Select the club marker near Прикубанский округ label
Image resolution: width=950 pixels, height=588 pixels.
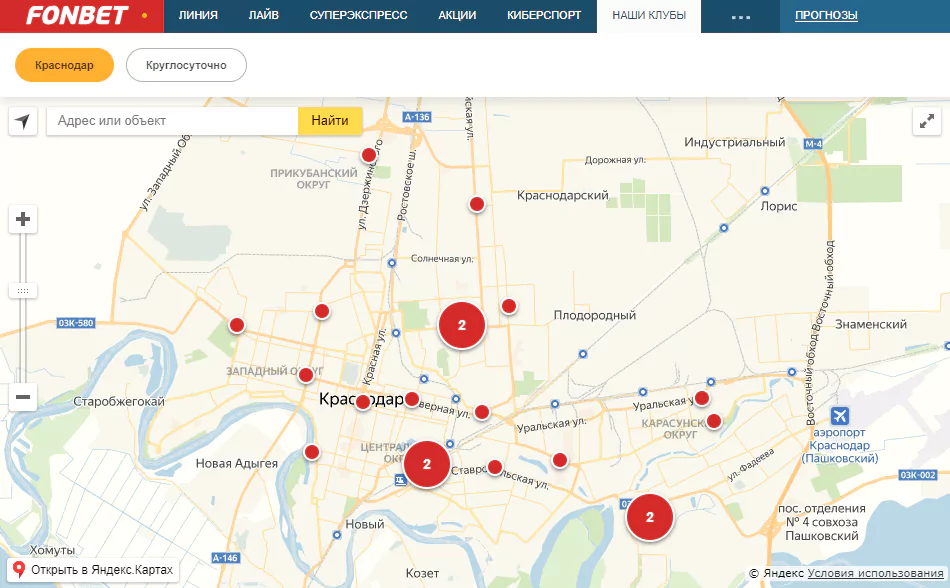(x=368, y=155)
